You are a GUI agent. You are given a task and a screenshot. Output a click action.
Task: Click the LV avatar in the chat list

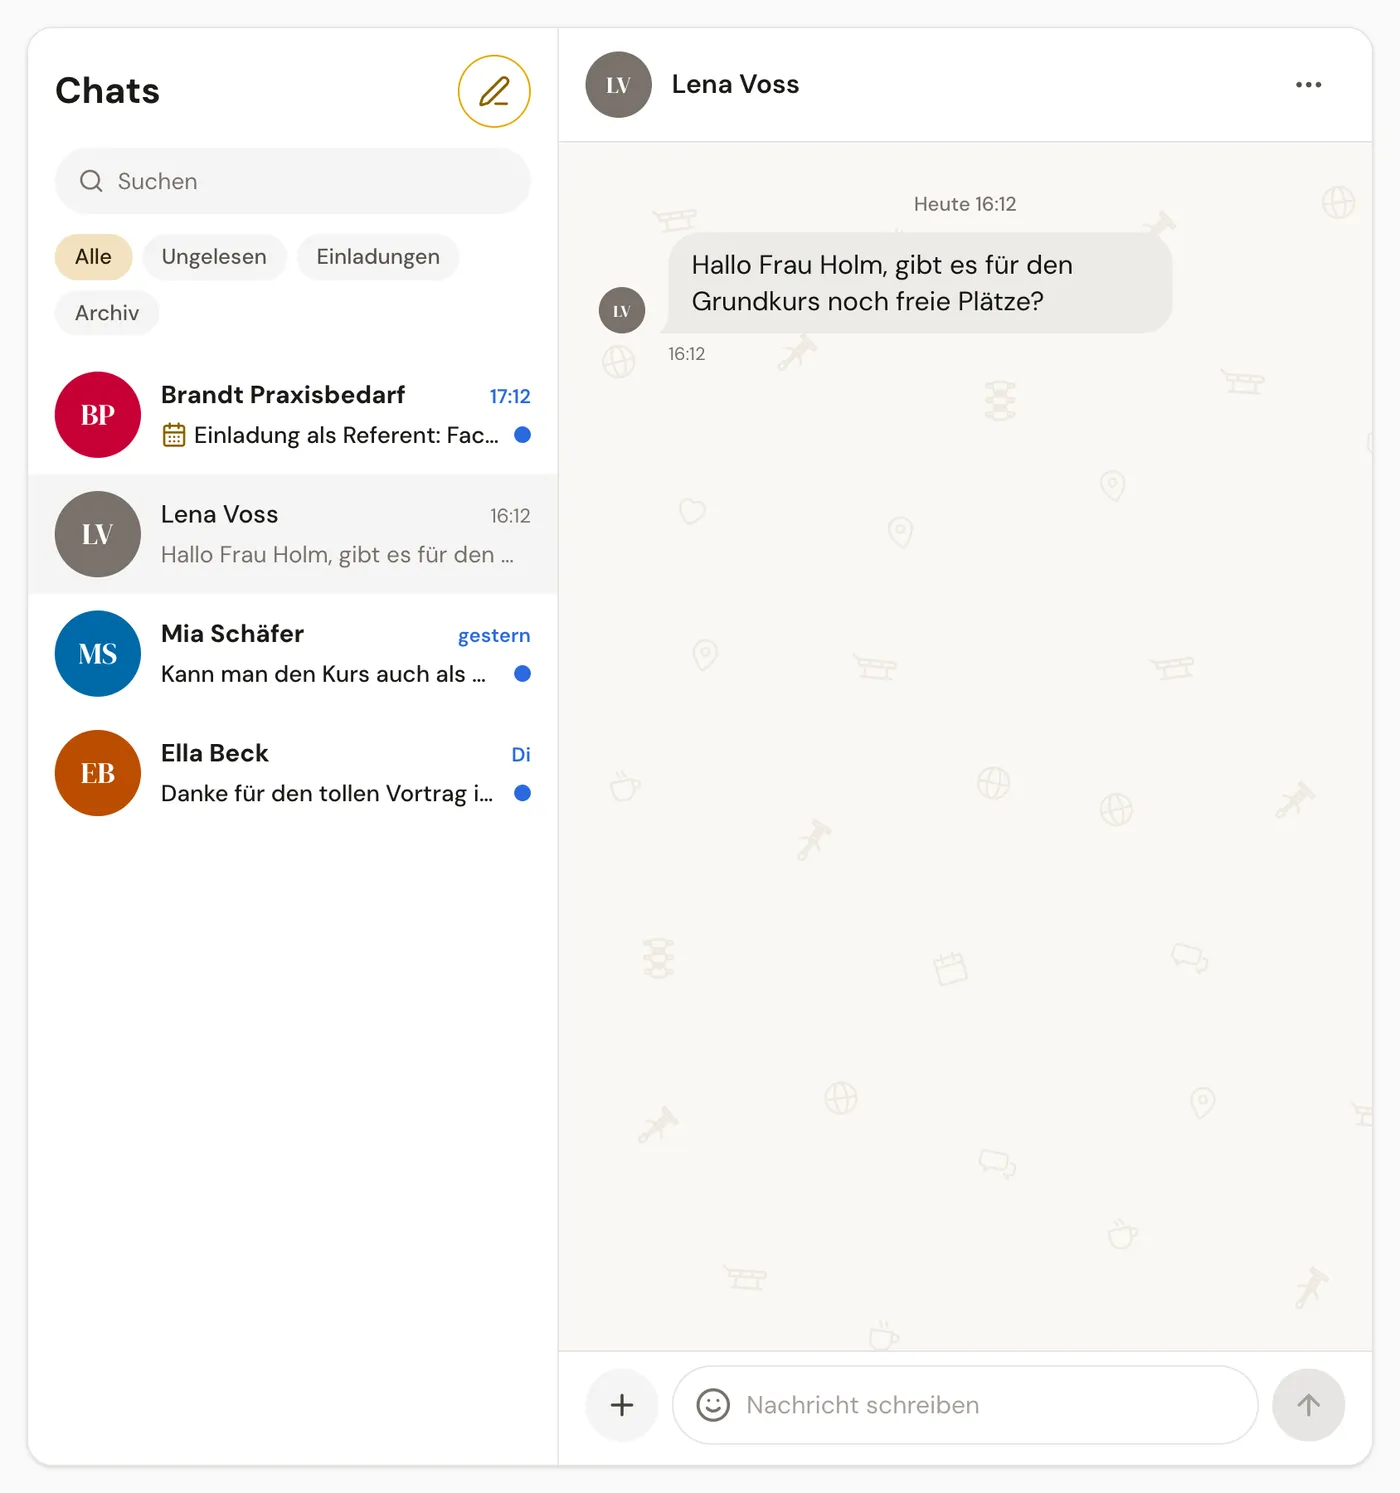pos(98,534)
